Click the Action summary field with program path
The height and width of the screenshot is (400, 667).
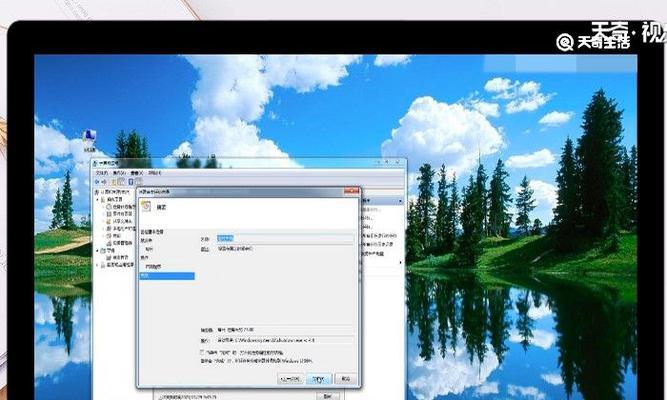(285, 340)
